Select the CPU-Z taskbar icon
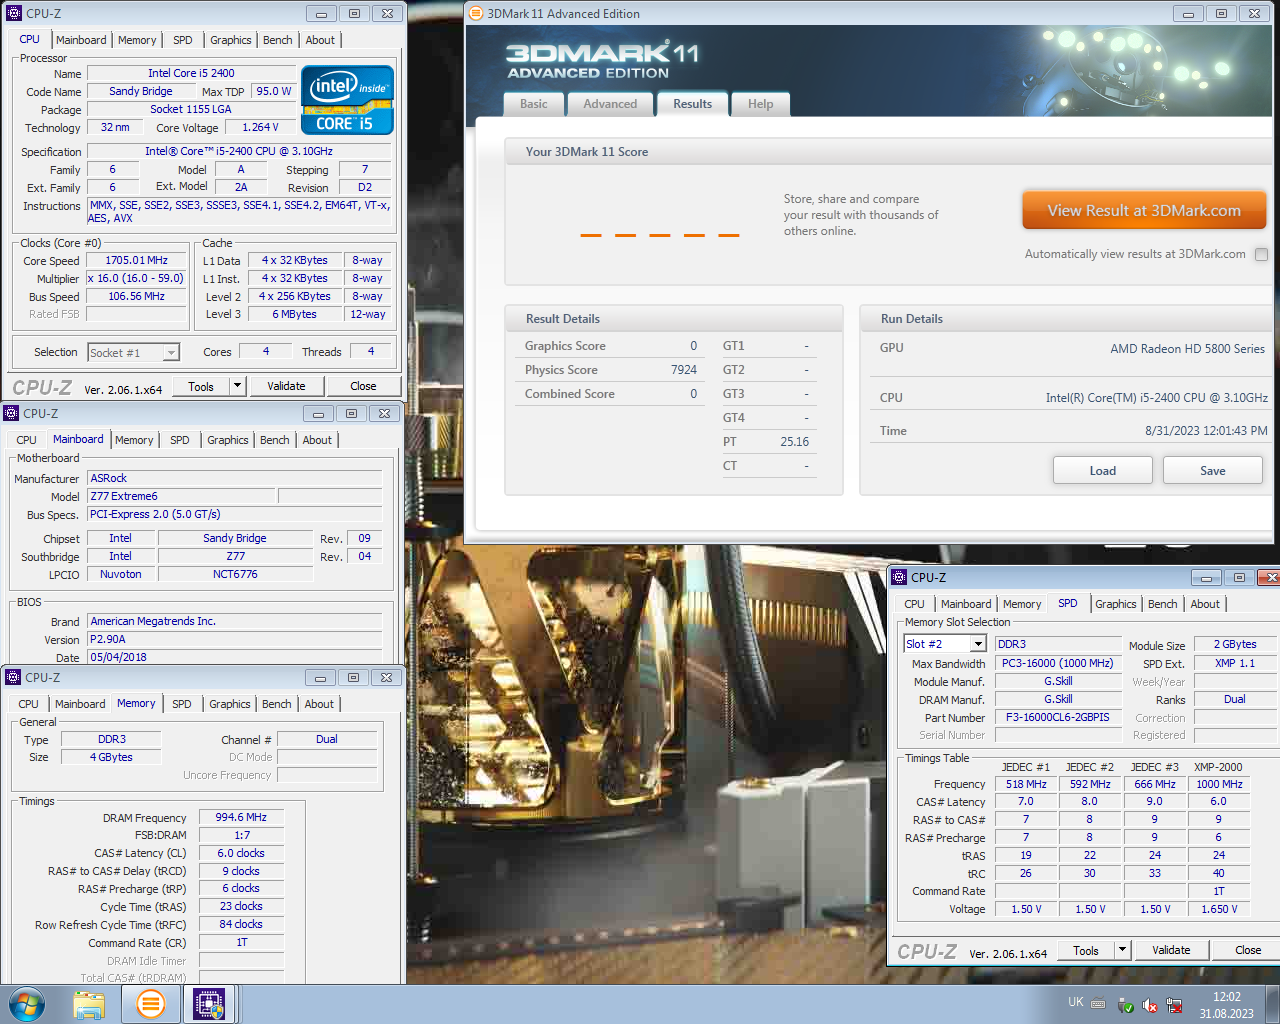This screenshot has width=1280, height=1024. pyautogui.click(x=209, y=1004)
